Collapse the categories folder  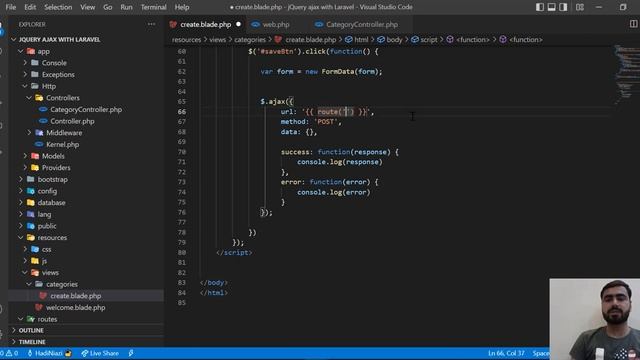61,284
